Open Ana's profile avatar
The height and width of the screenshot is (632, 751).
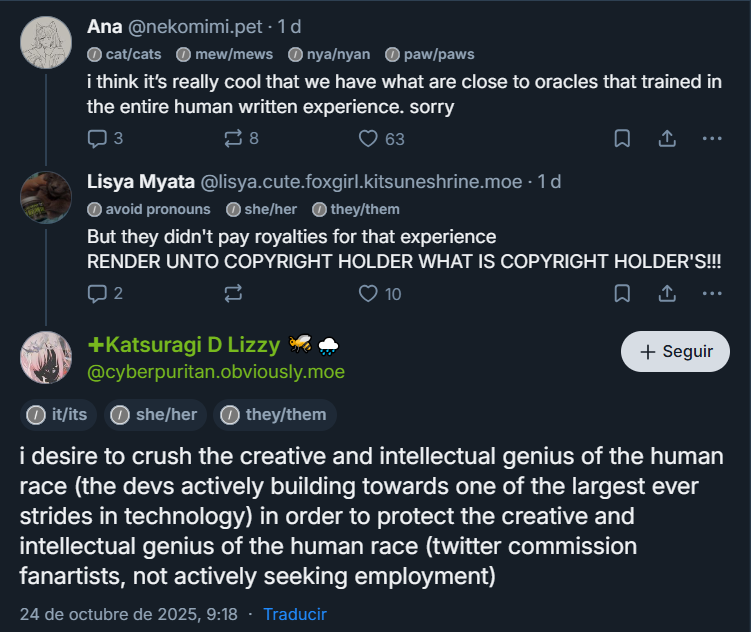46,42
